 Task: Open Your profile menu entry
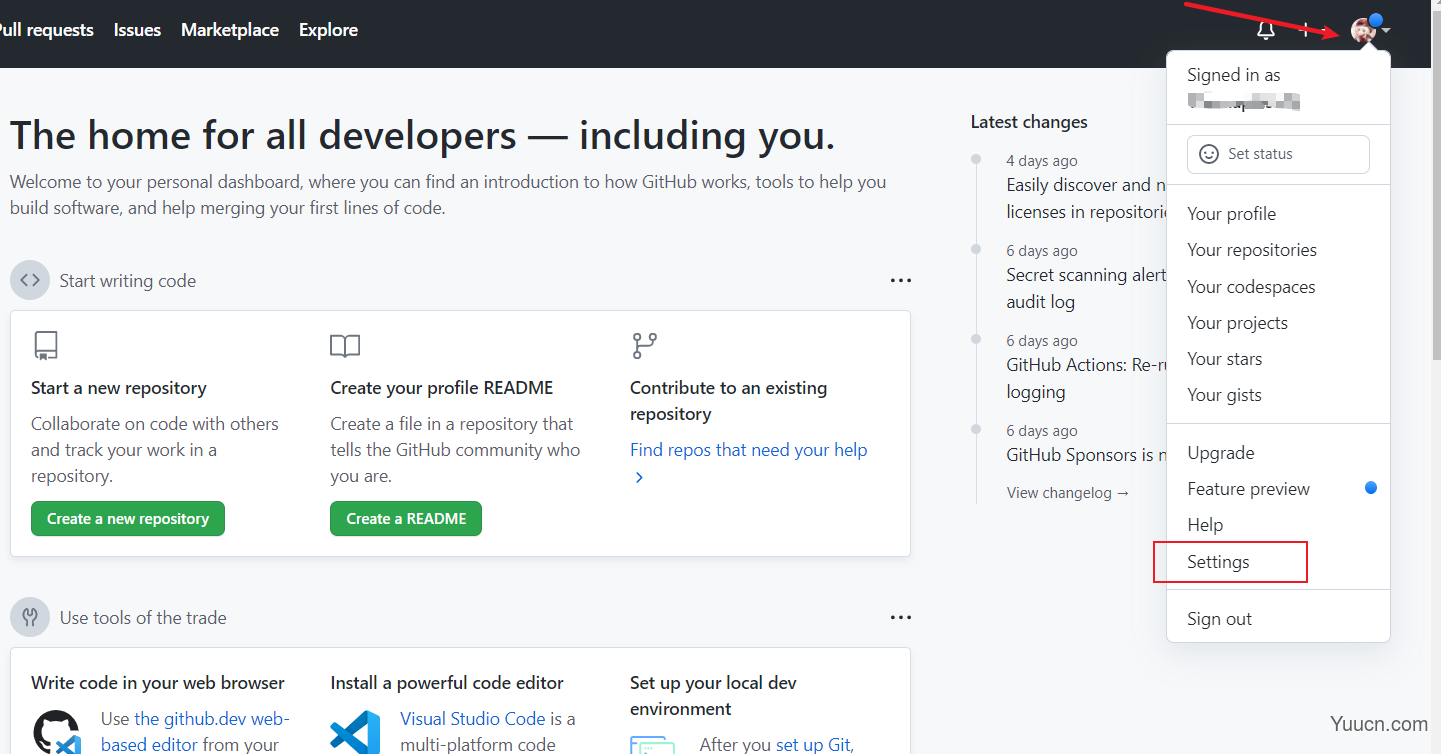[x=1278, y=214]
